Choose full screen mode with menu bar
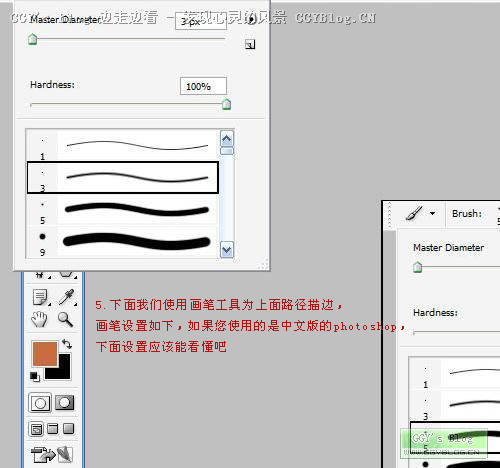This screenshot has height=468, width=500. (x=52, y=429)
